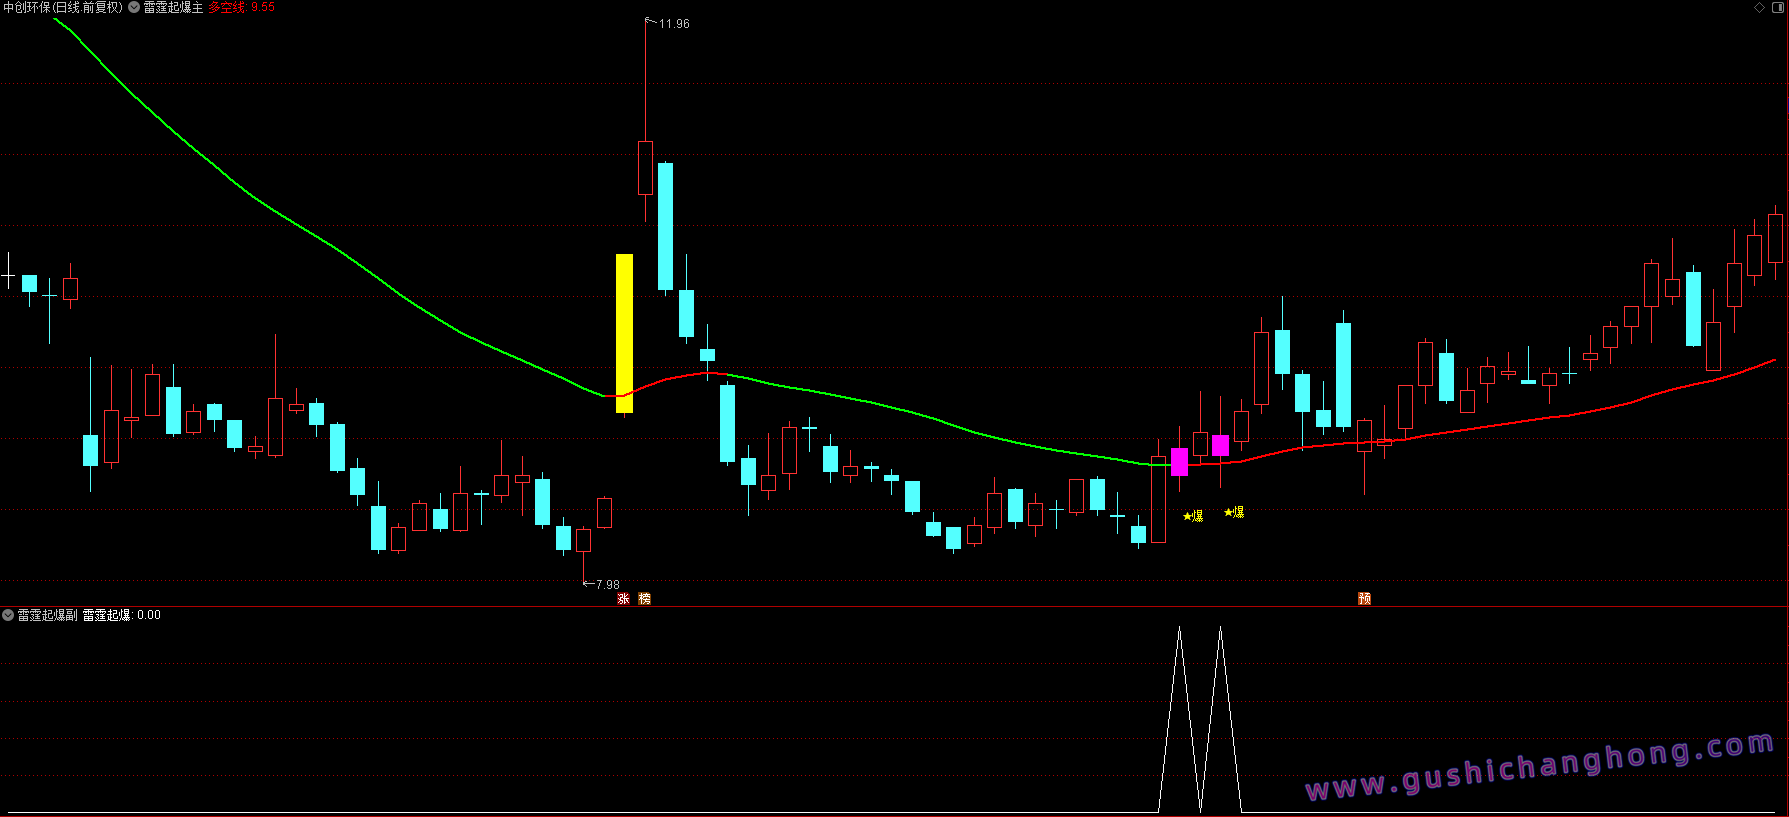Image resolution: width=1789 pixels, height=817 pixels.
Task: Click the orange 榜 event marker
Action: (x=644, y=599)
